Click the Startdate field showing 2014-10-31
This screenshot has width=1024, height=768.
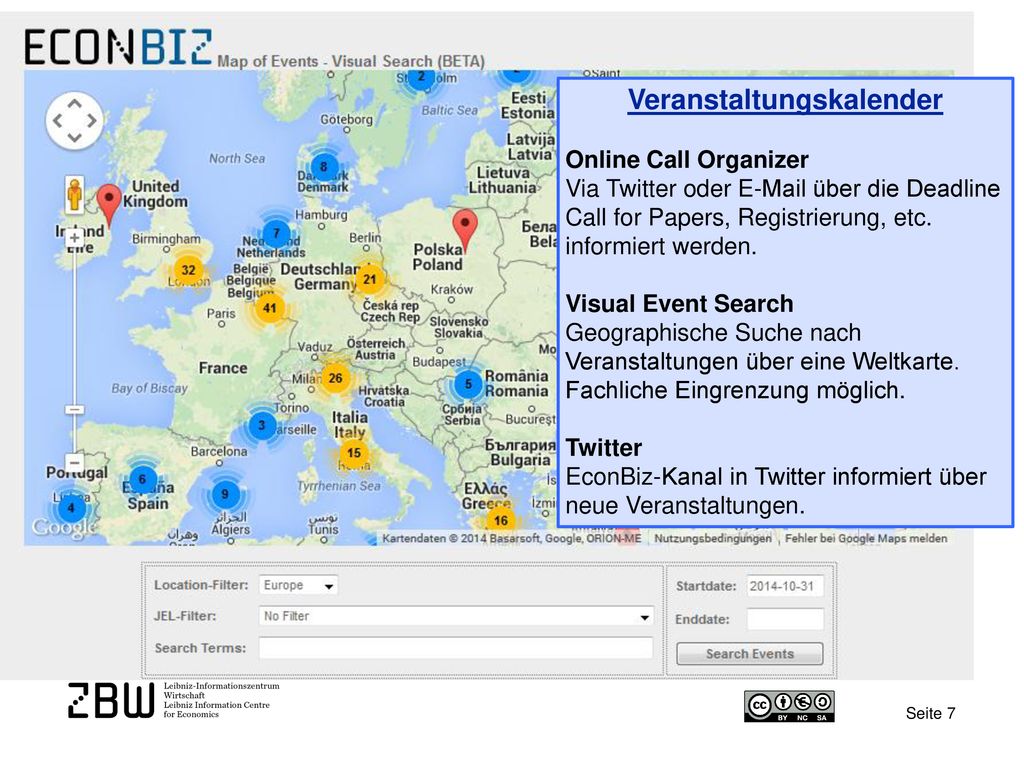pyautogui.click(x=784, y=586)
